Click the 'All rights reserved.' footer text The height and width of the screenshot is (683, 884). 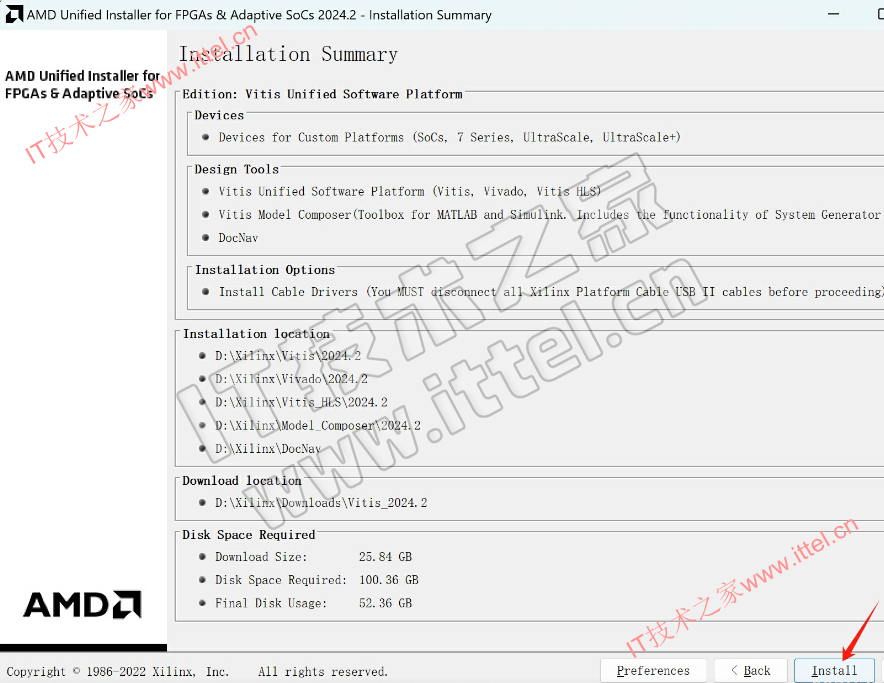[x=323, y=672]
